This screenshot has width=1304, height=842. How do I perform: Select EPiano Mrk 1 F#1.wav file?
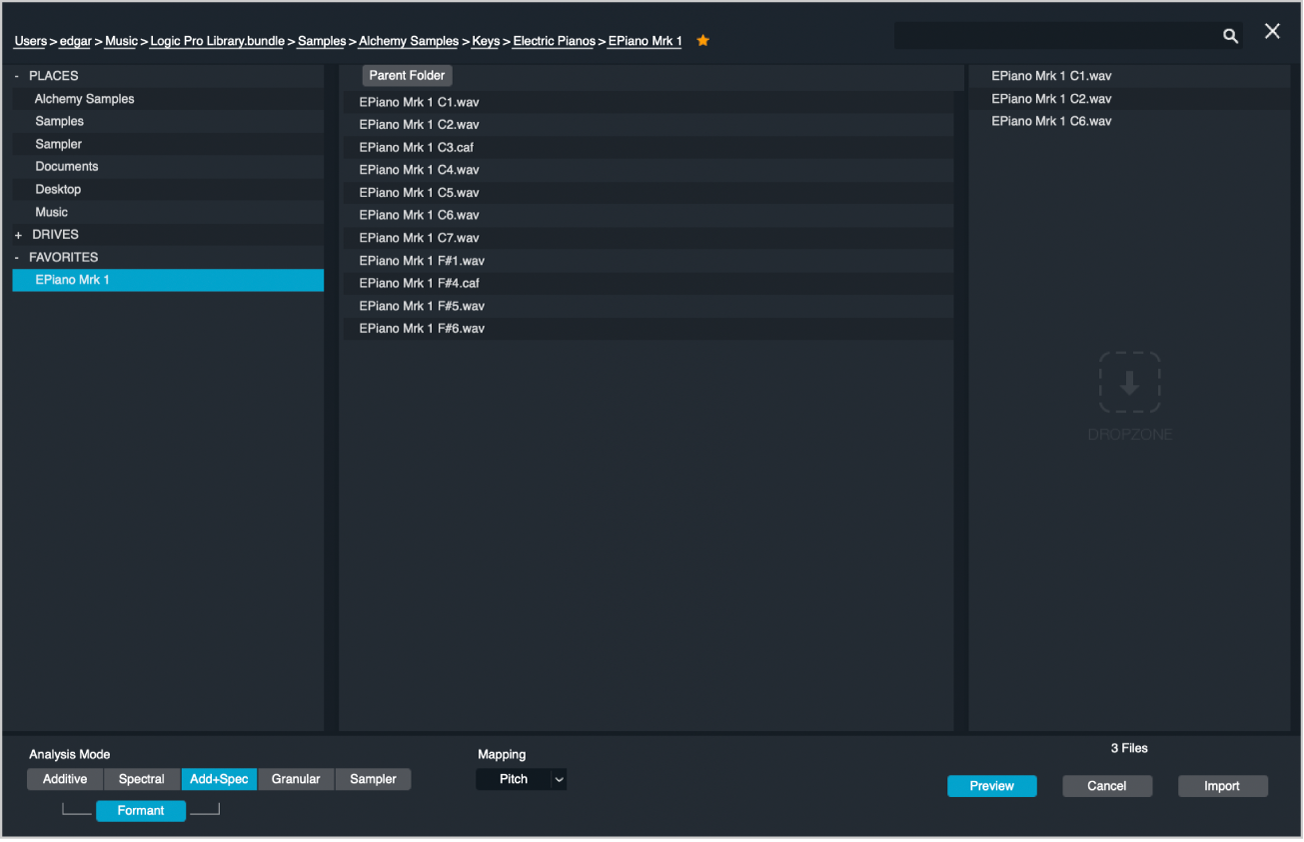[x=648, y=261]
